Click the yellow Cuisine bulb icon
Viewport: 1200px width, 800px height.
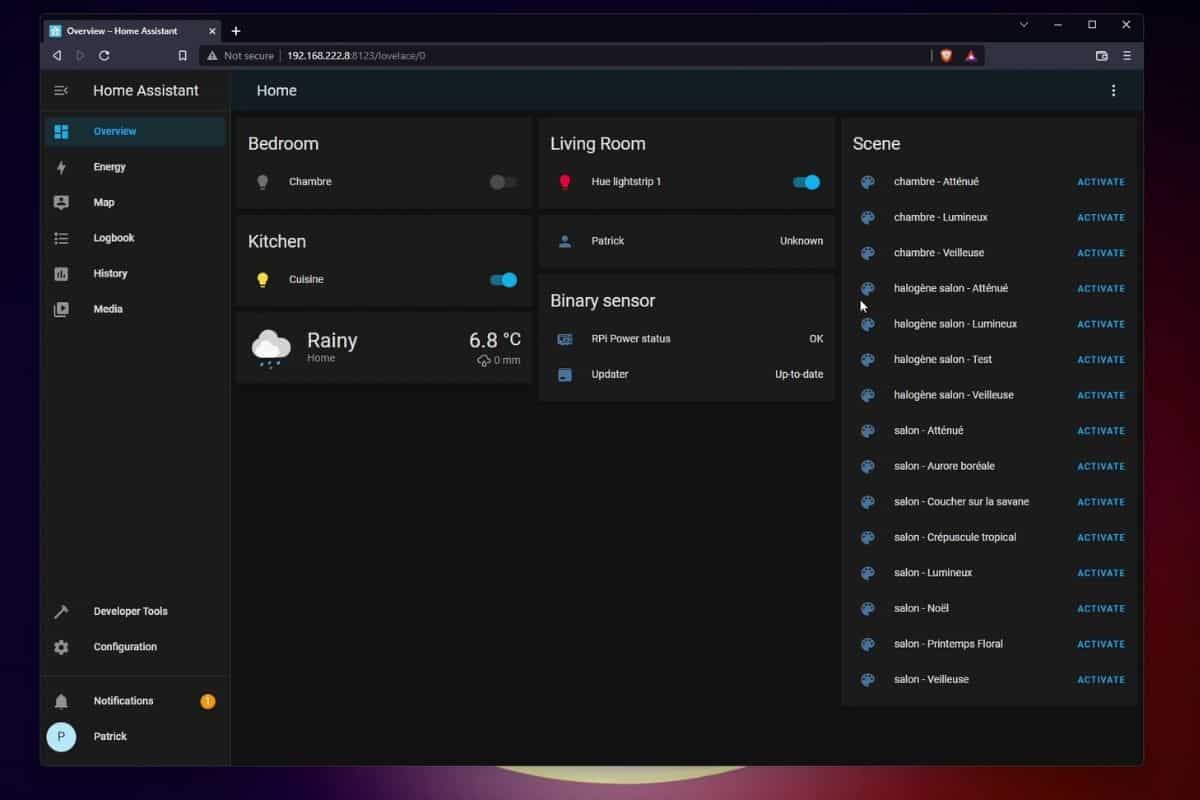pyautogui.click(x=263, y=280)
